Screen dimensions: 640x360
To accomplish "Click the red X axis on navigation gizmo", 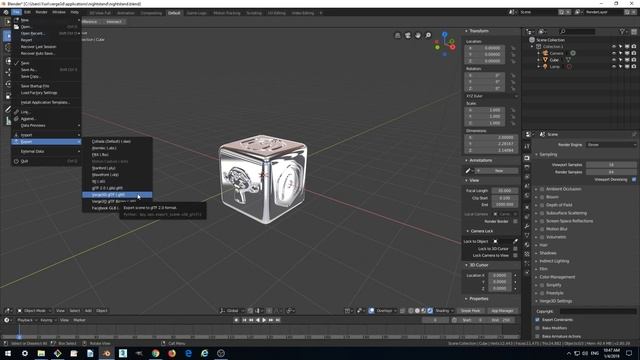I will pos(453,47).
